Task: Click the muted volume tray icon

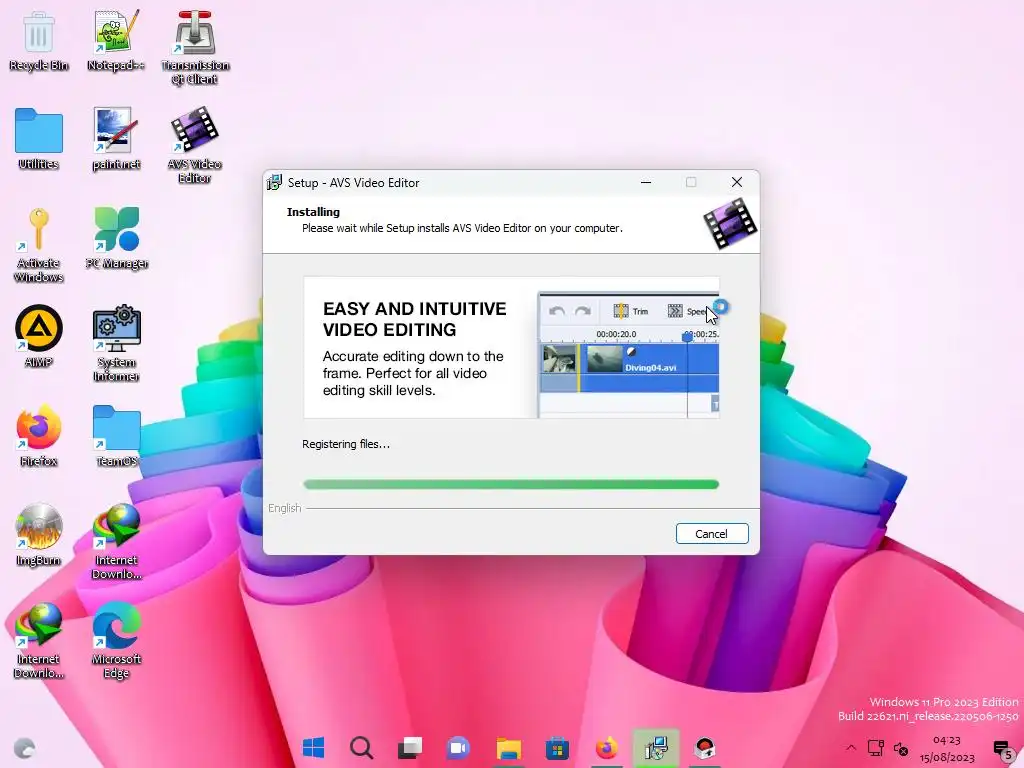Action: 901,748
